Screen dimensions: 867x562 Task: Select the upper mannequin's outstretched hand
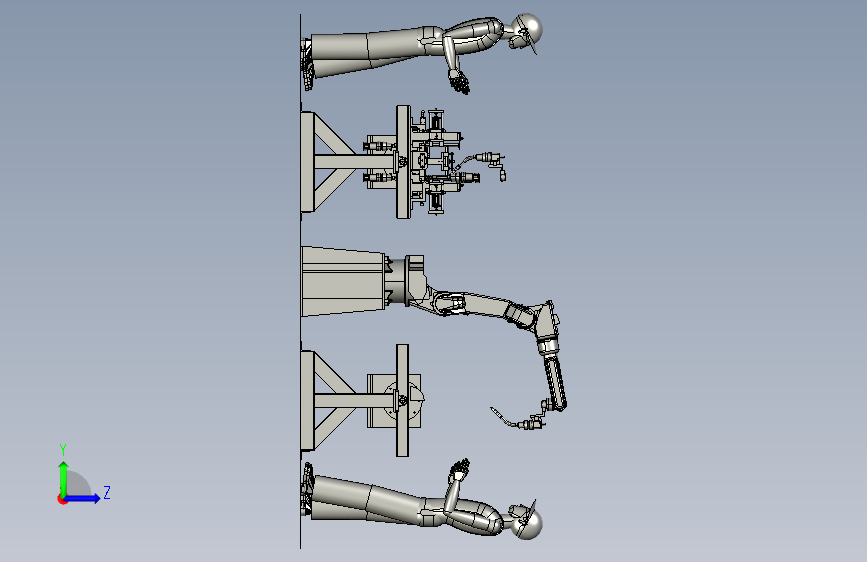459,82
